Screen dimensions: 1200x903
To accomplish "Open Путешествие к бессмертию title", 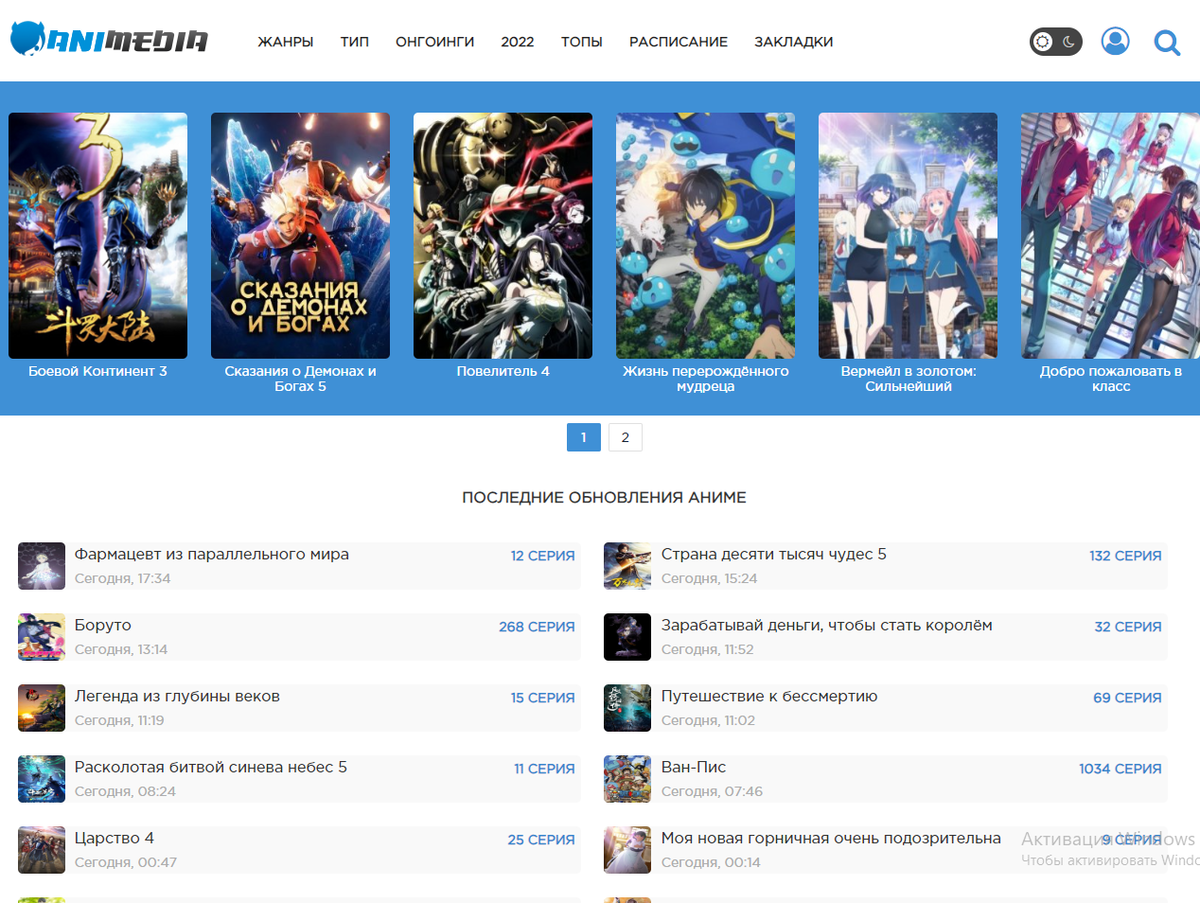I will tap(769, 696).
